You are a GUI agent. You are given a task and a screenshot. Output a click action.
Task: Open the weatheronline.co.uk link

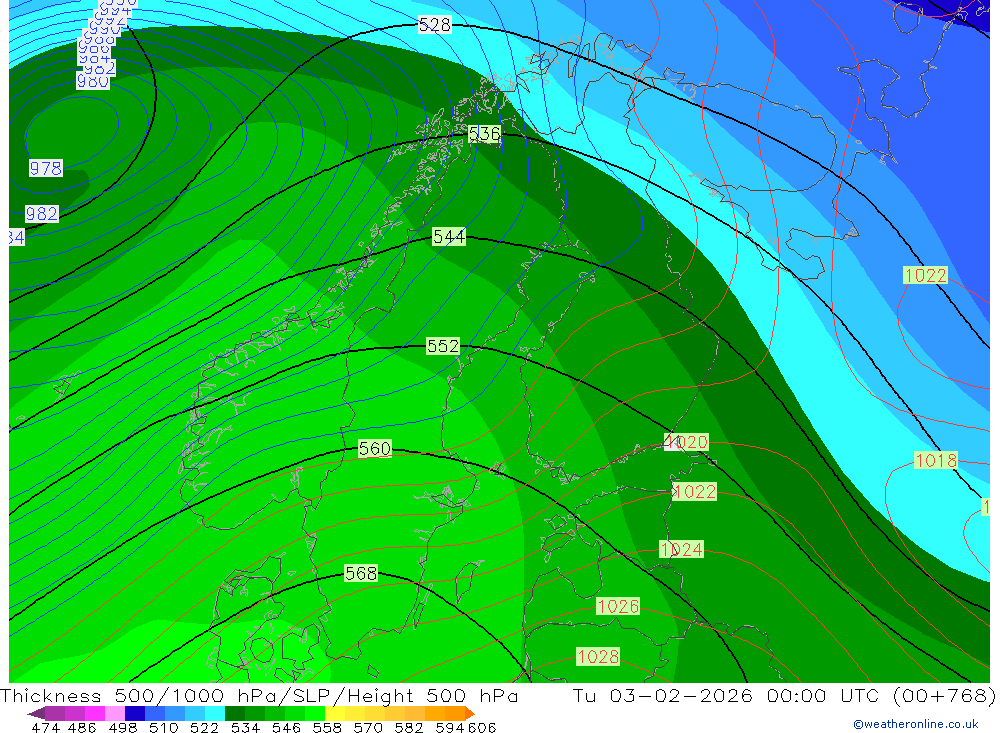pos(916,724)
